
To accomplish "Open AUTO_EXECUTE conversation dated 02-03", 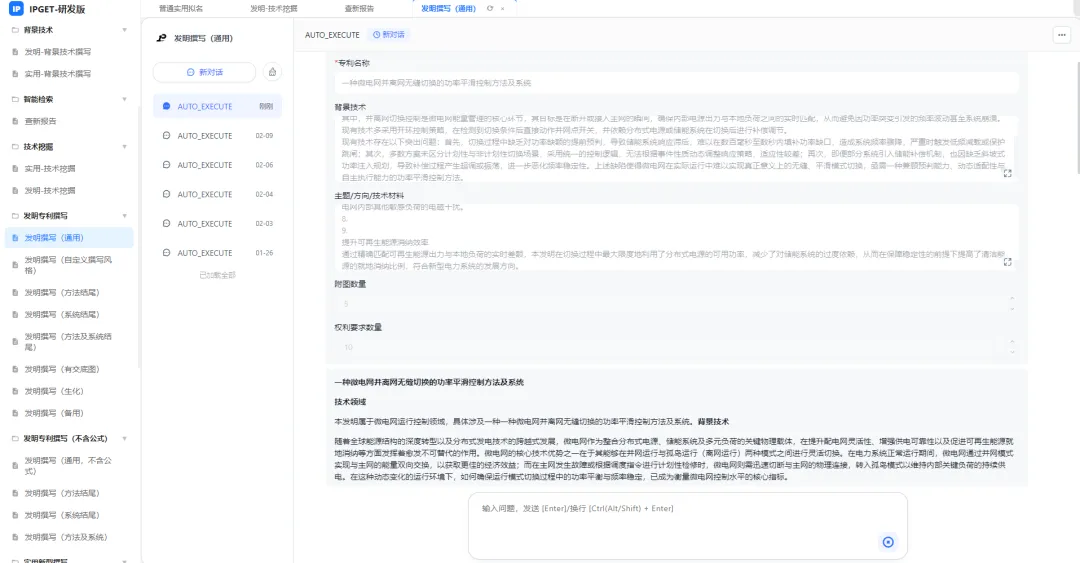I will (x=218, y=224).
